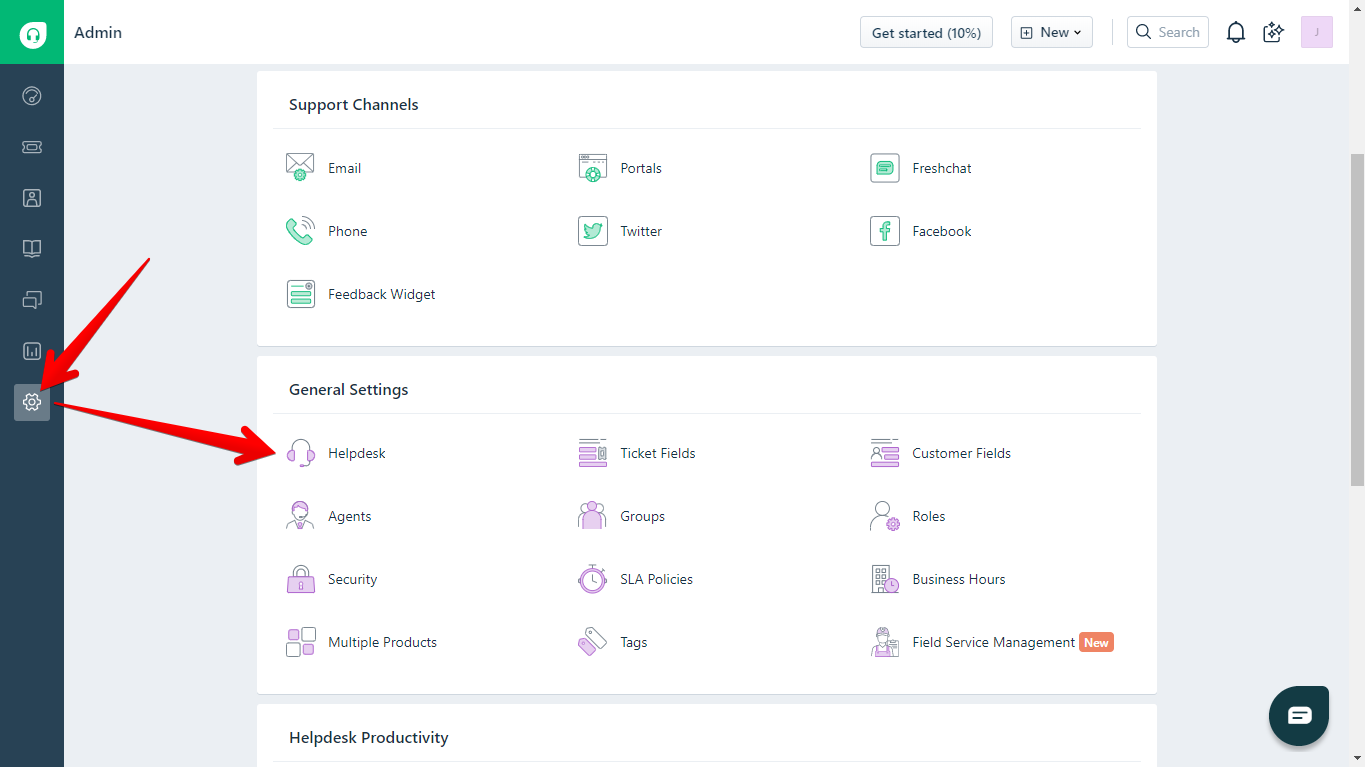Click the Helpdesk Productivity heading
Viewport: 1365px width, 767px height.
(369, 737)
